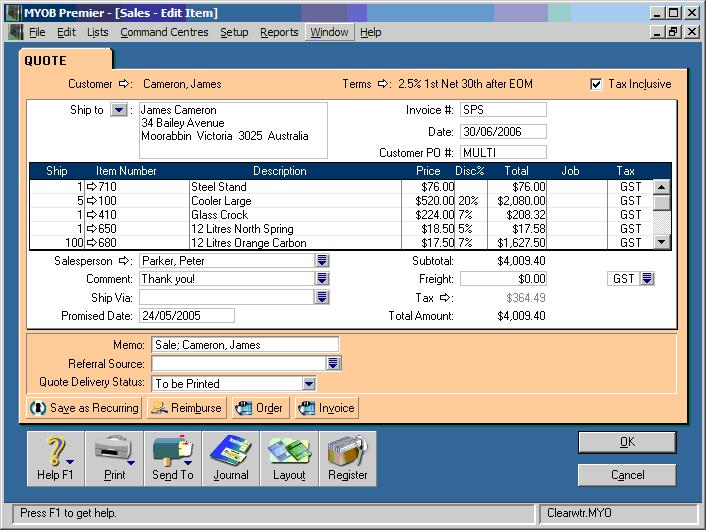The width and height of the screenshot is (706, 530).
Task: Open the Referral Source list selector
Action: pos(333,363)
